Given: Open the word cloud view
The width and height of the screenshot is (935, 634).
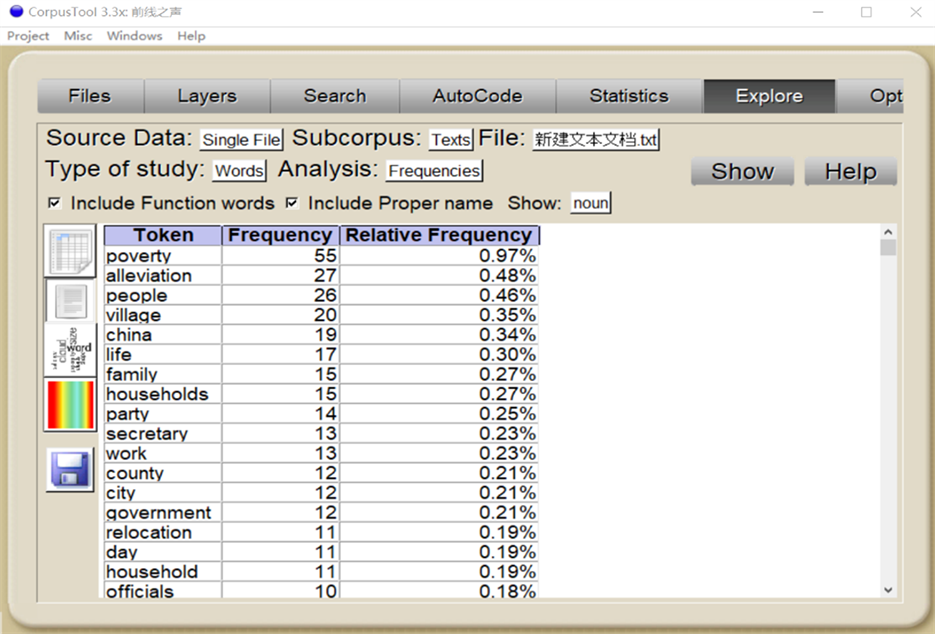Looking at the screenshot, I should click(70, 352).
